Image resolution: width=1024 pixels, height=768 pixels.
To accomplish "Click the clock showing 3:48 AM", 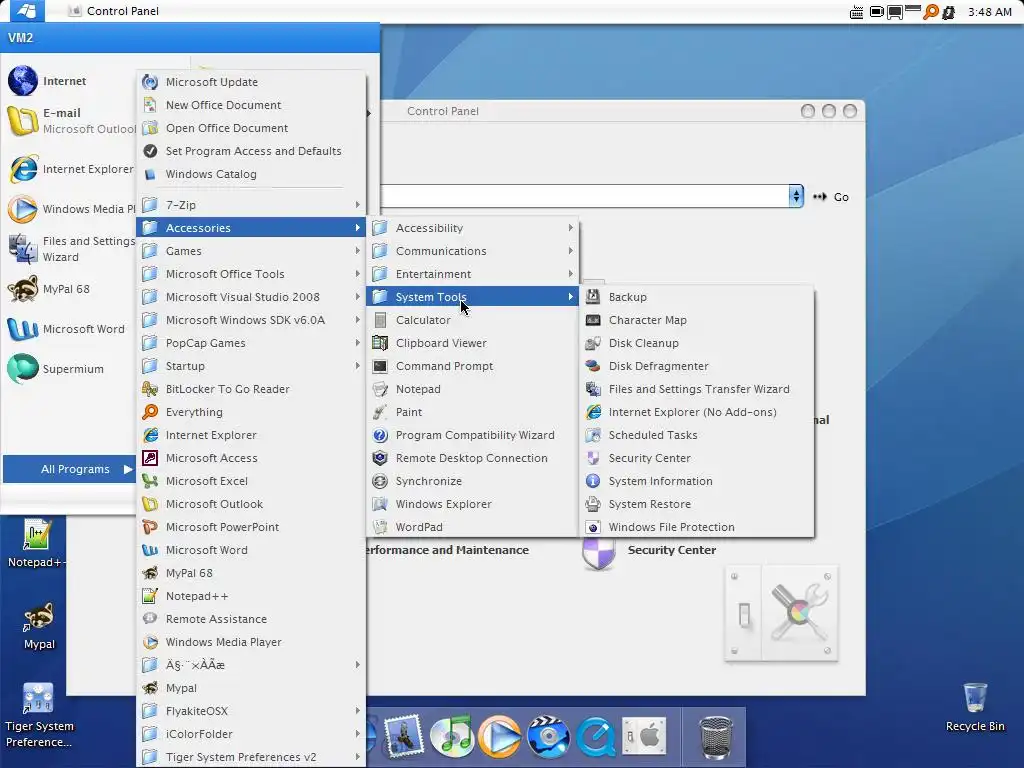I will click(989, 12).
